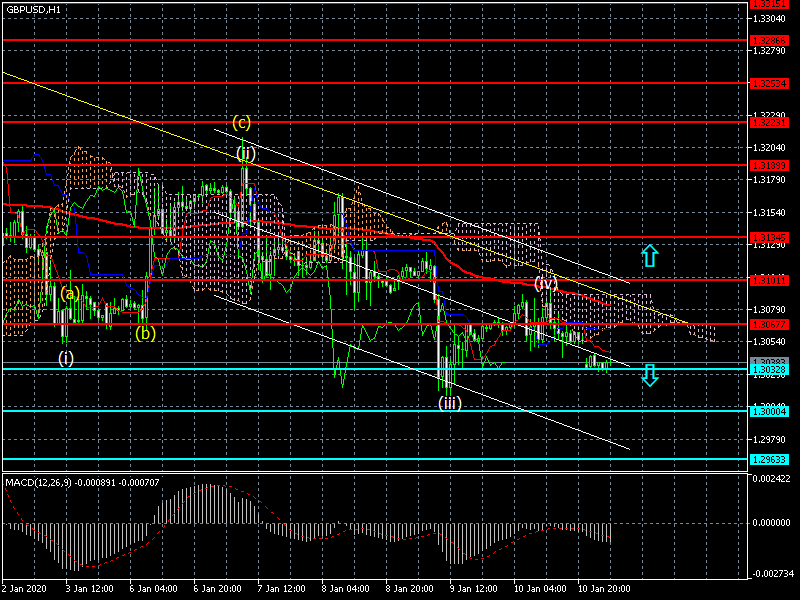Click the 9 Jan 12:00 time label
The image size is (800, 600).
coord(473,588)
